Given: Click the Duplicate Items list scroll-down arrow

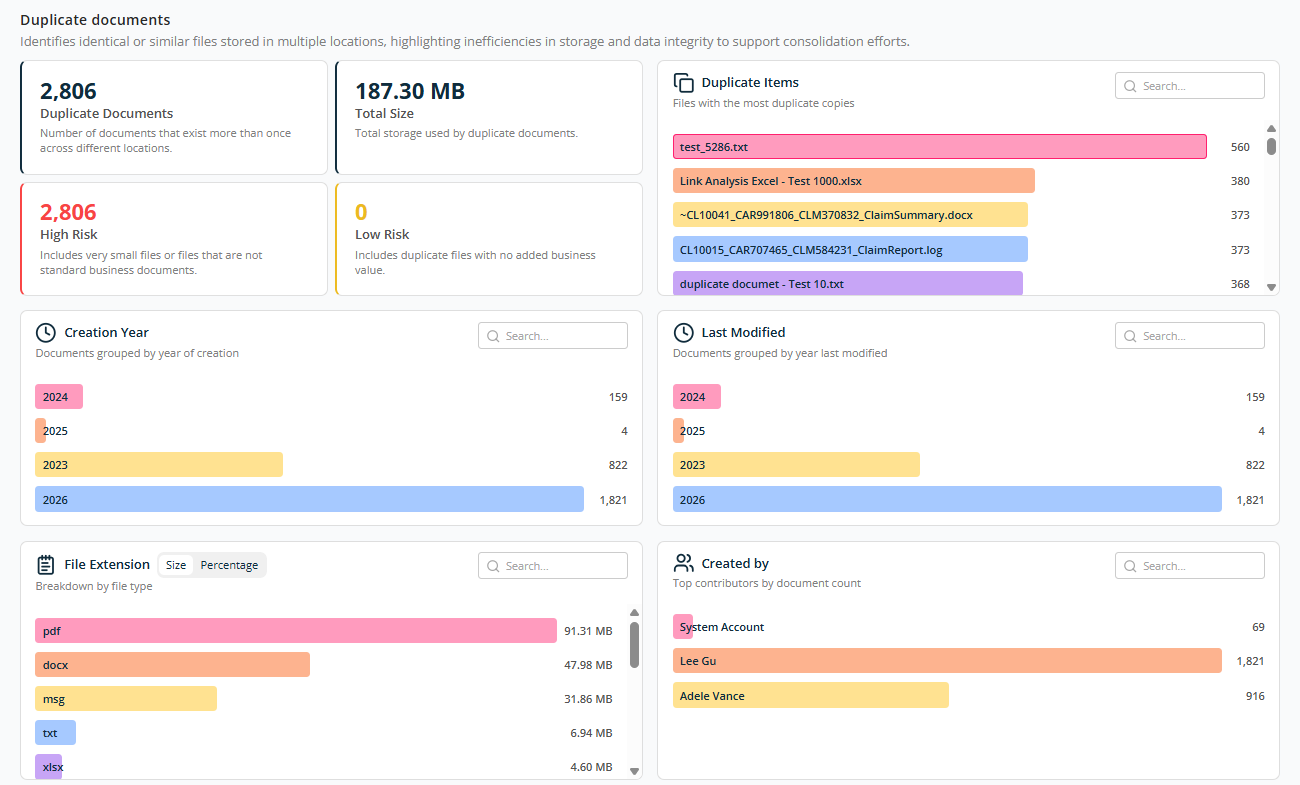Looking at the screenshot, I should 1271,287.
